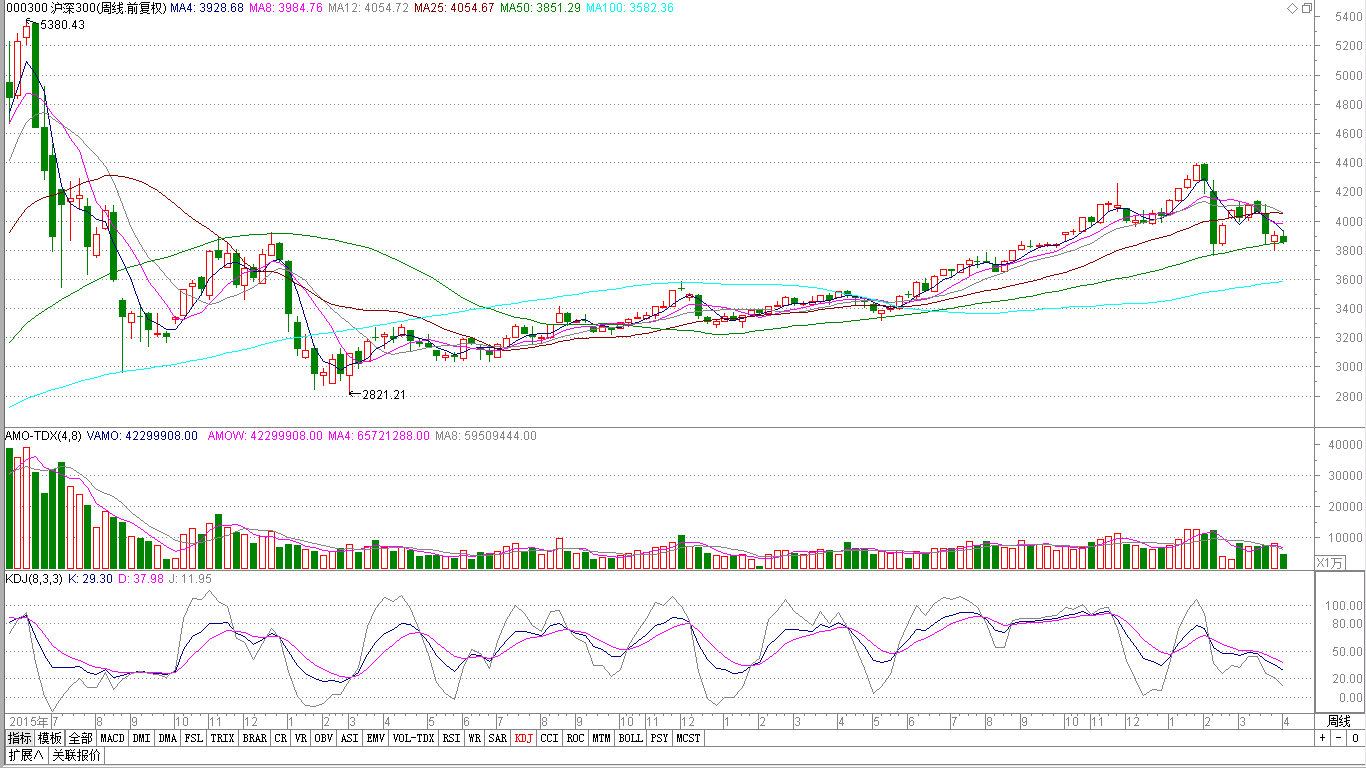The height and width of the screenshot is (768, 1366).
Task: Switch indicator to ROC
Action: (575, 738)
